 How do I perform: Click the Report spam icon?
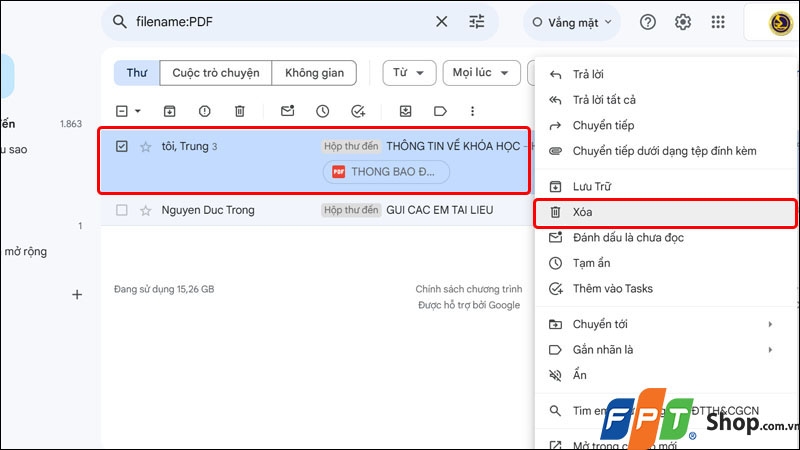205,111
